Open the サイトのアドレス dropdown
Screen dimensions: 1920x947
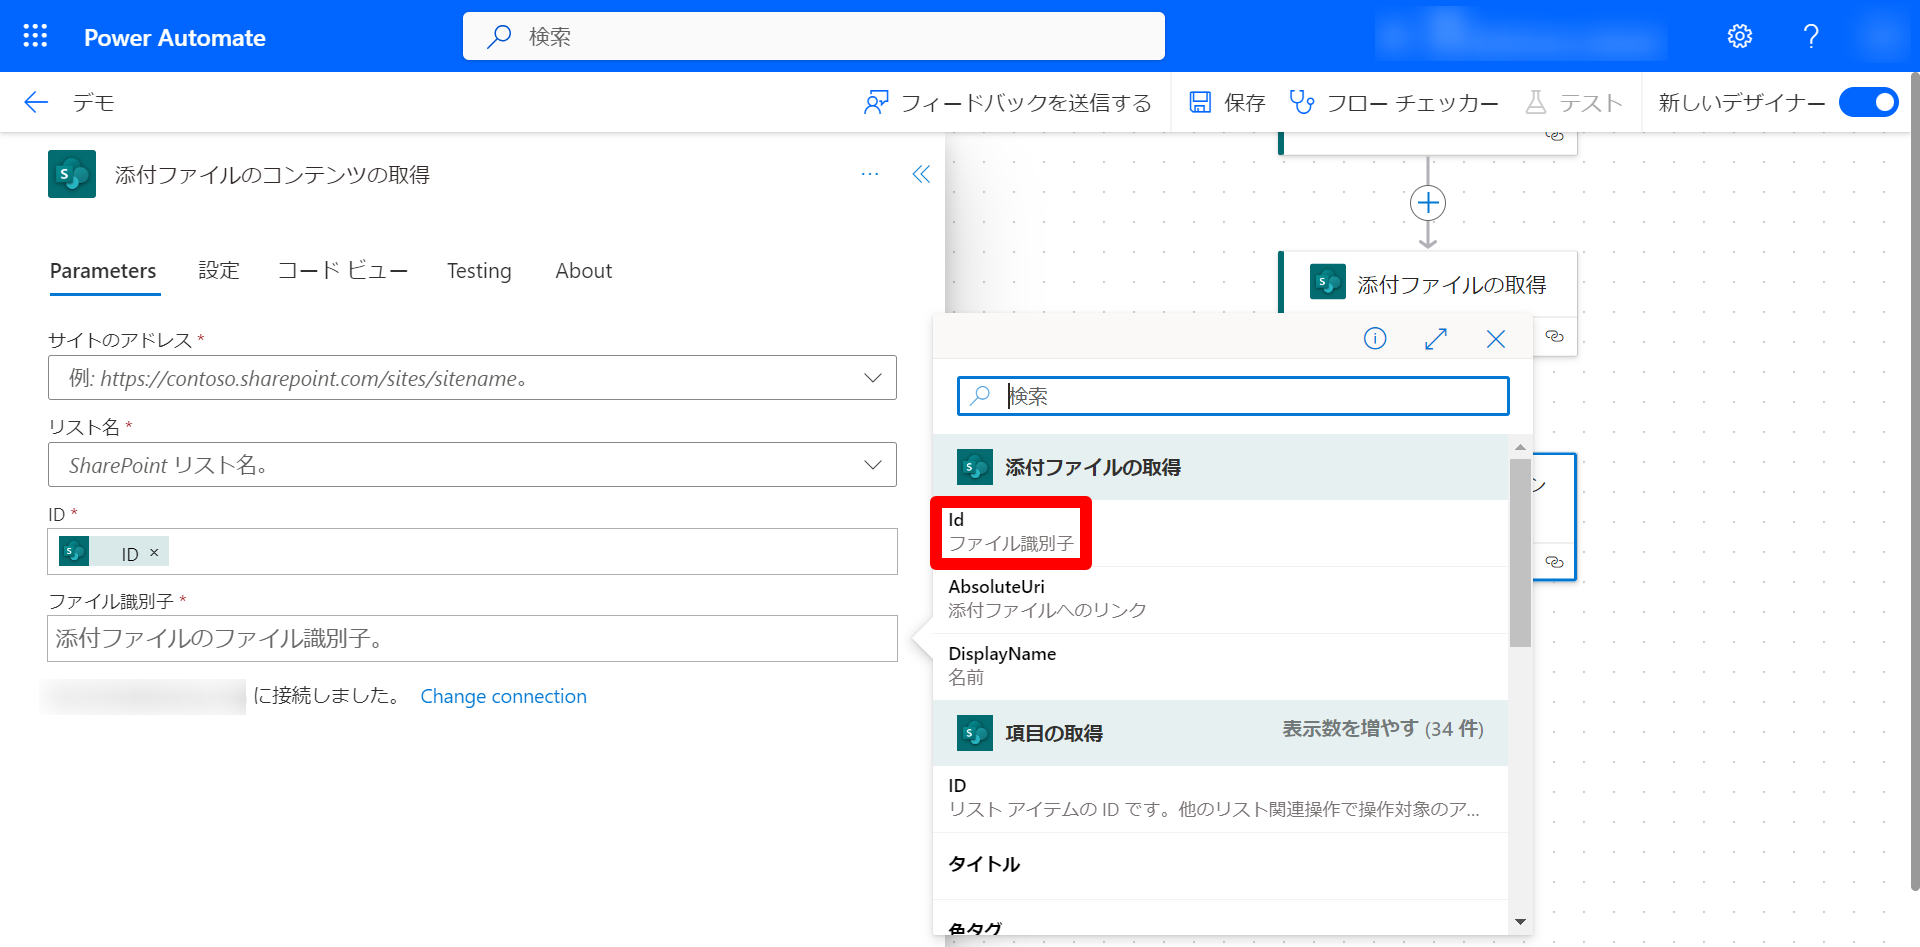click(x=873, y=378)
